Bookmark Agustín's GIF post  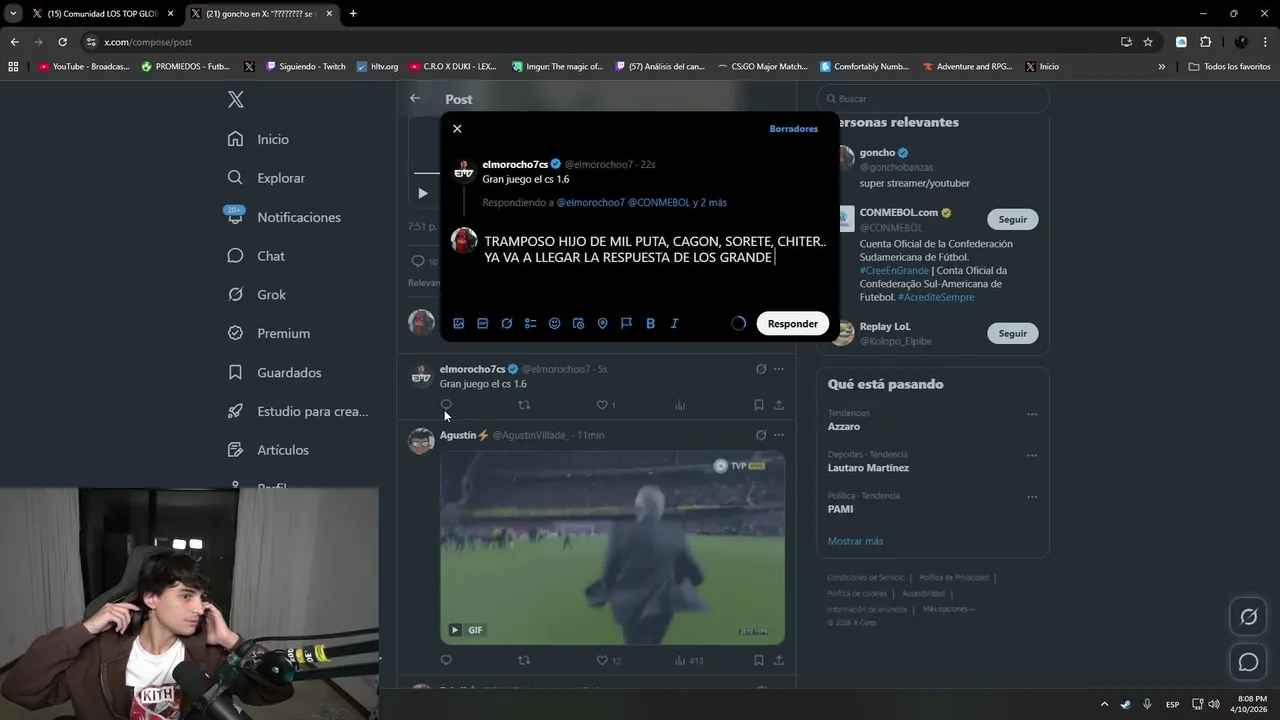[758, 660]
